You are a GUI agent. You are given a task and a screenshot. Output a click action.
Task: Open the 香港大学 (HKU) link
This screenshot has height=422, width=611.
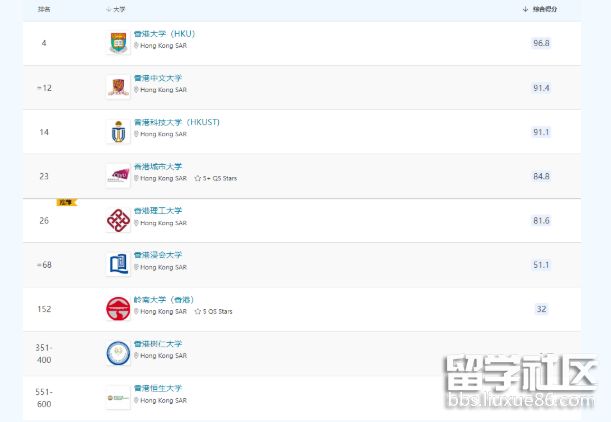pyautogui.click(x=164, y=34)
